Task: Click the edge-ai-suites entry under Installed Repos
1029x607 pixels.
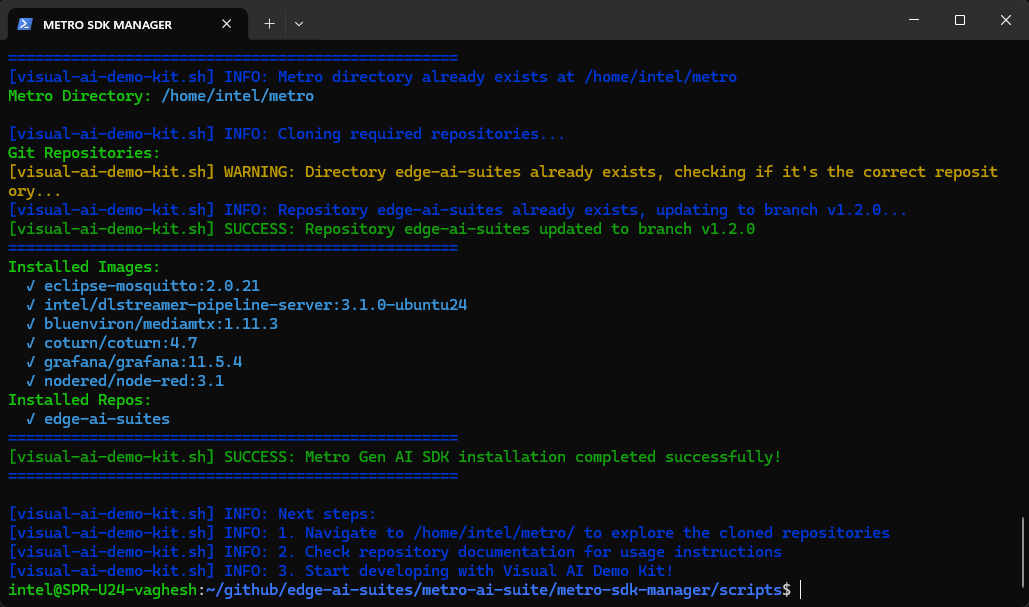Action: point(106,419)
